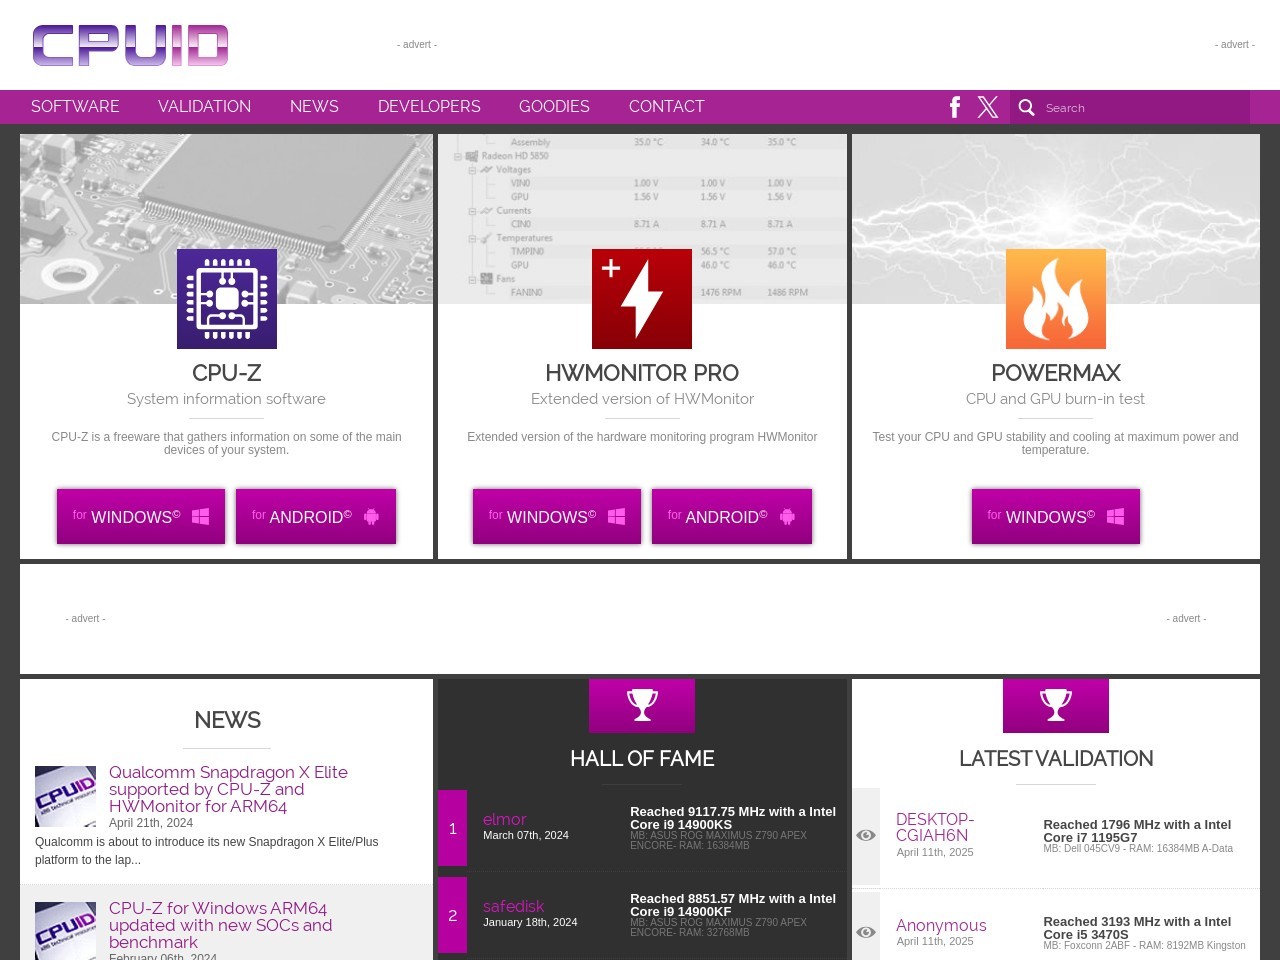Open the CPU-Z title link

[227, 373]
